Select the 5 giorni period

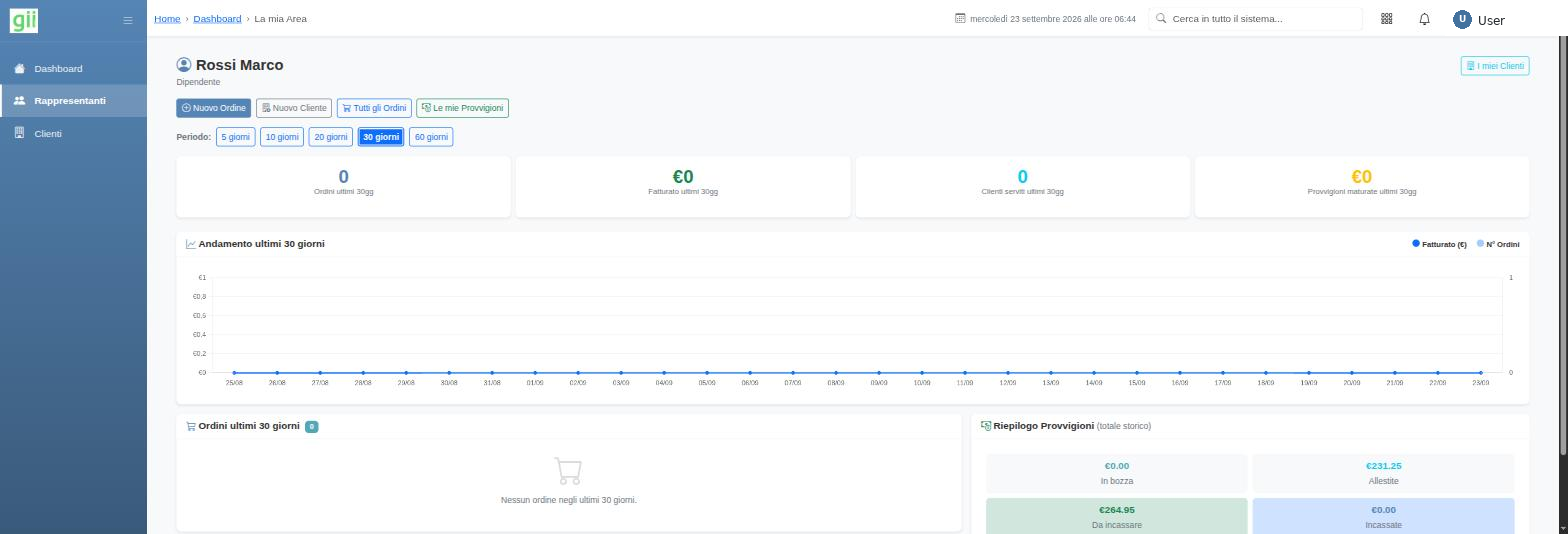tap(236, 137)
